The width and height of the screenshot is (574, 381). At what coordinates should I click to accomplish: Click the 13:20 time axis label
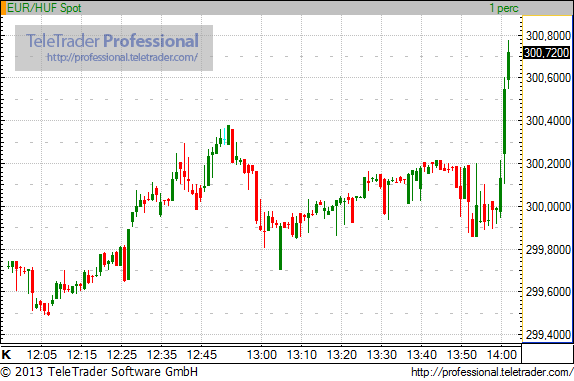tap(342, 354)
